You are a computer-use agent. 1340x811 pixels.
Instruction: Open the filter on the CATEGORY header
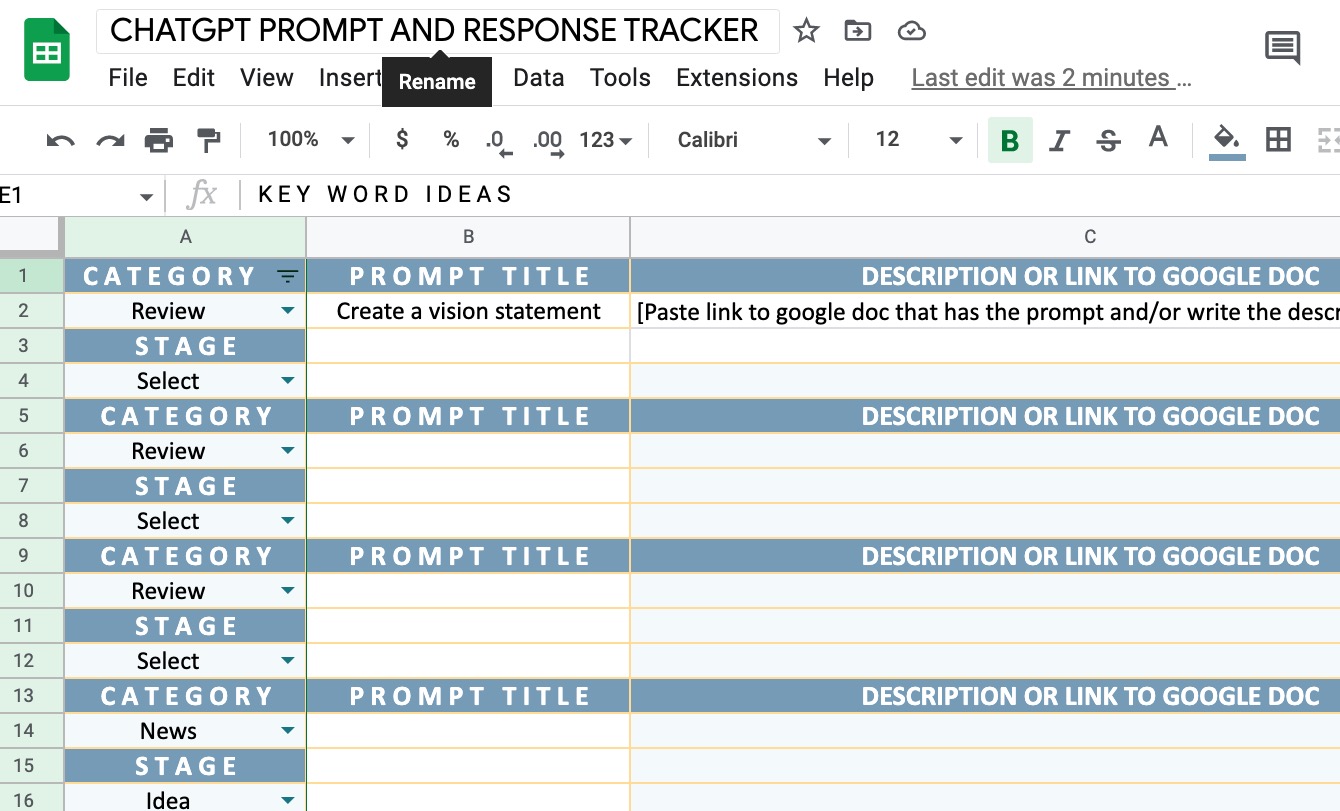coord(288,276)
